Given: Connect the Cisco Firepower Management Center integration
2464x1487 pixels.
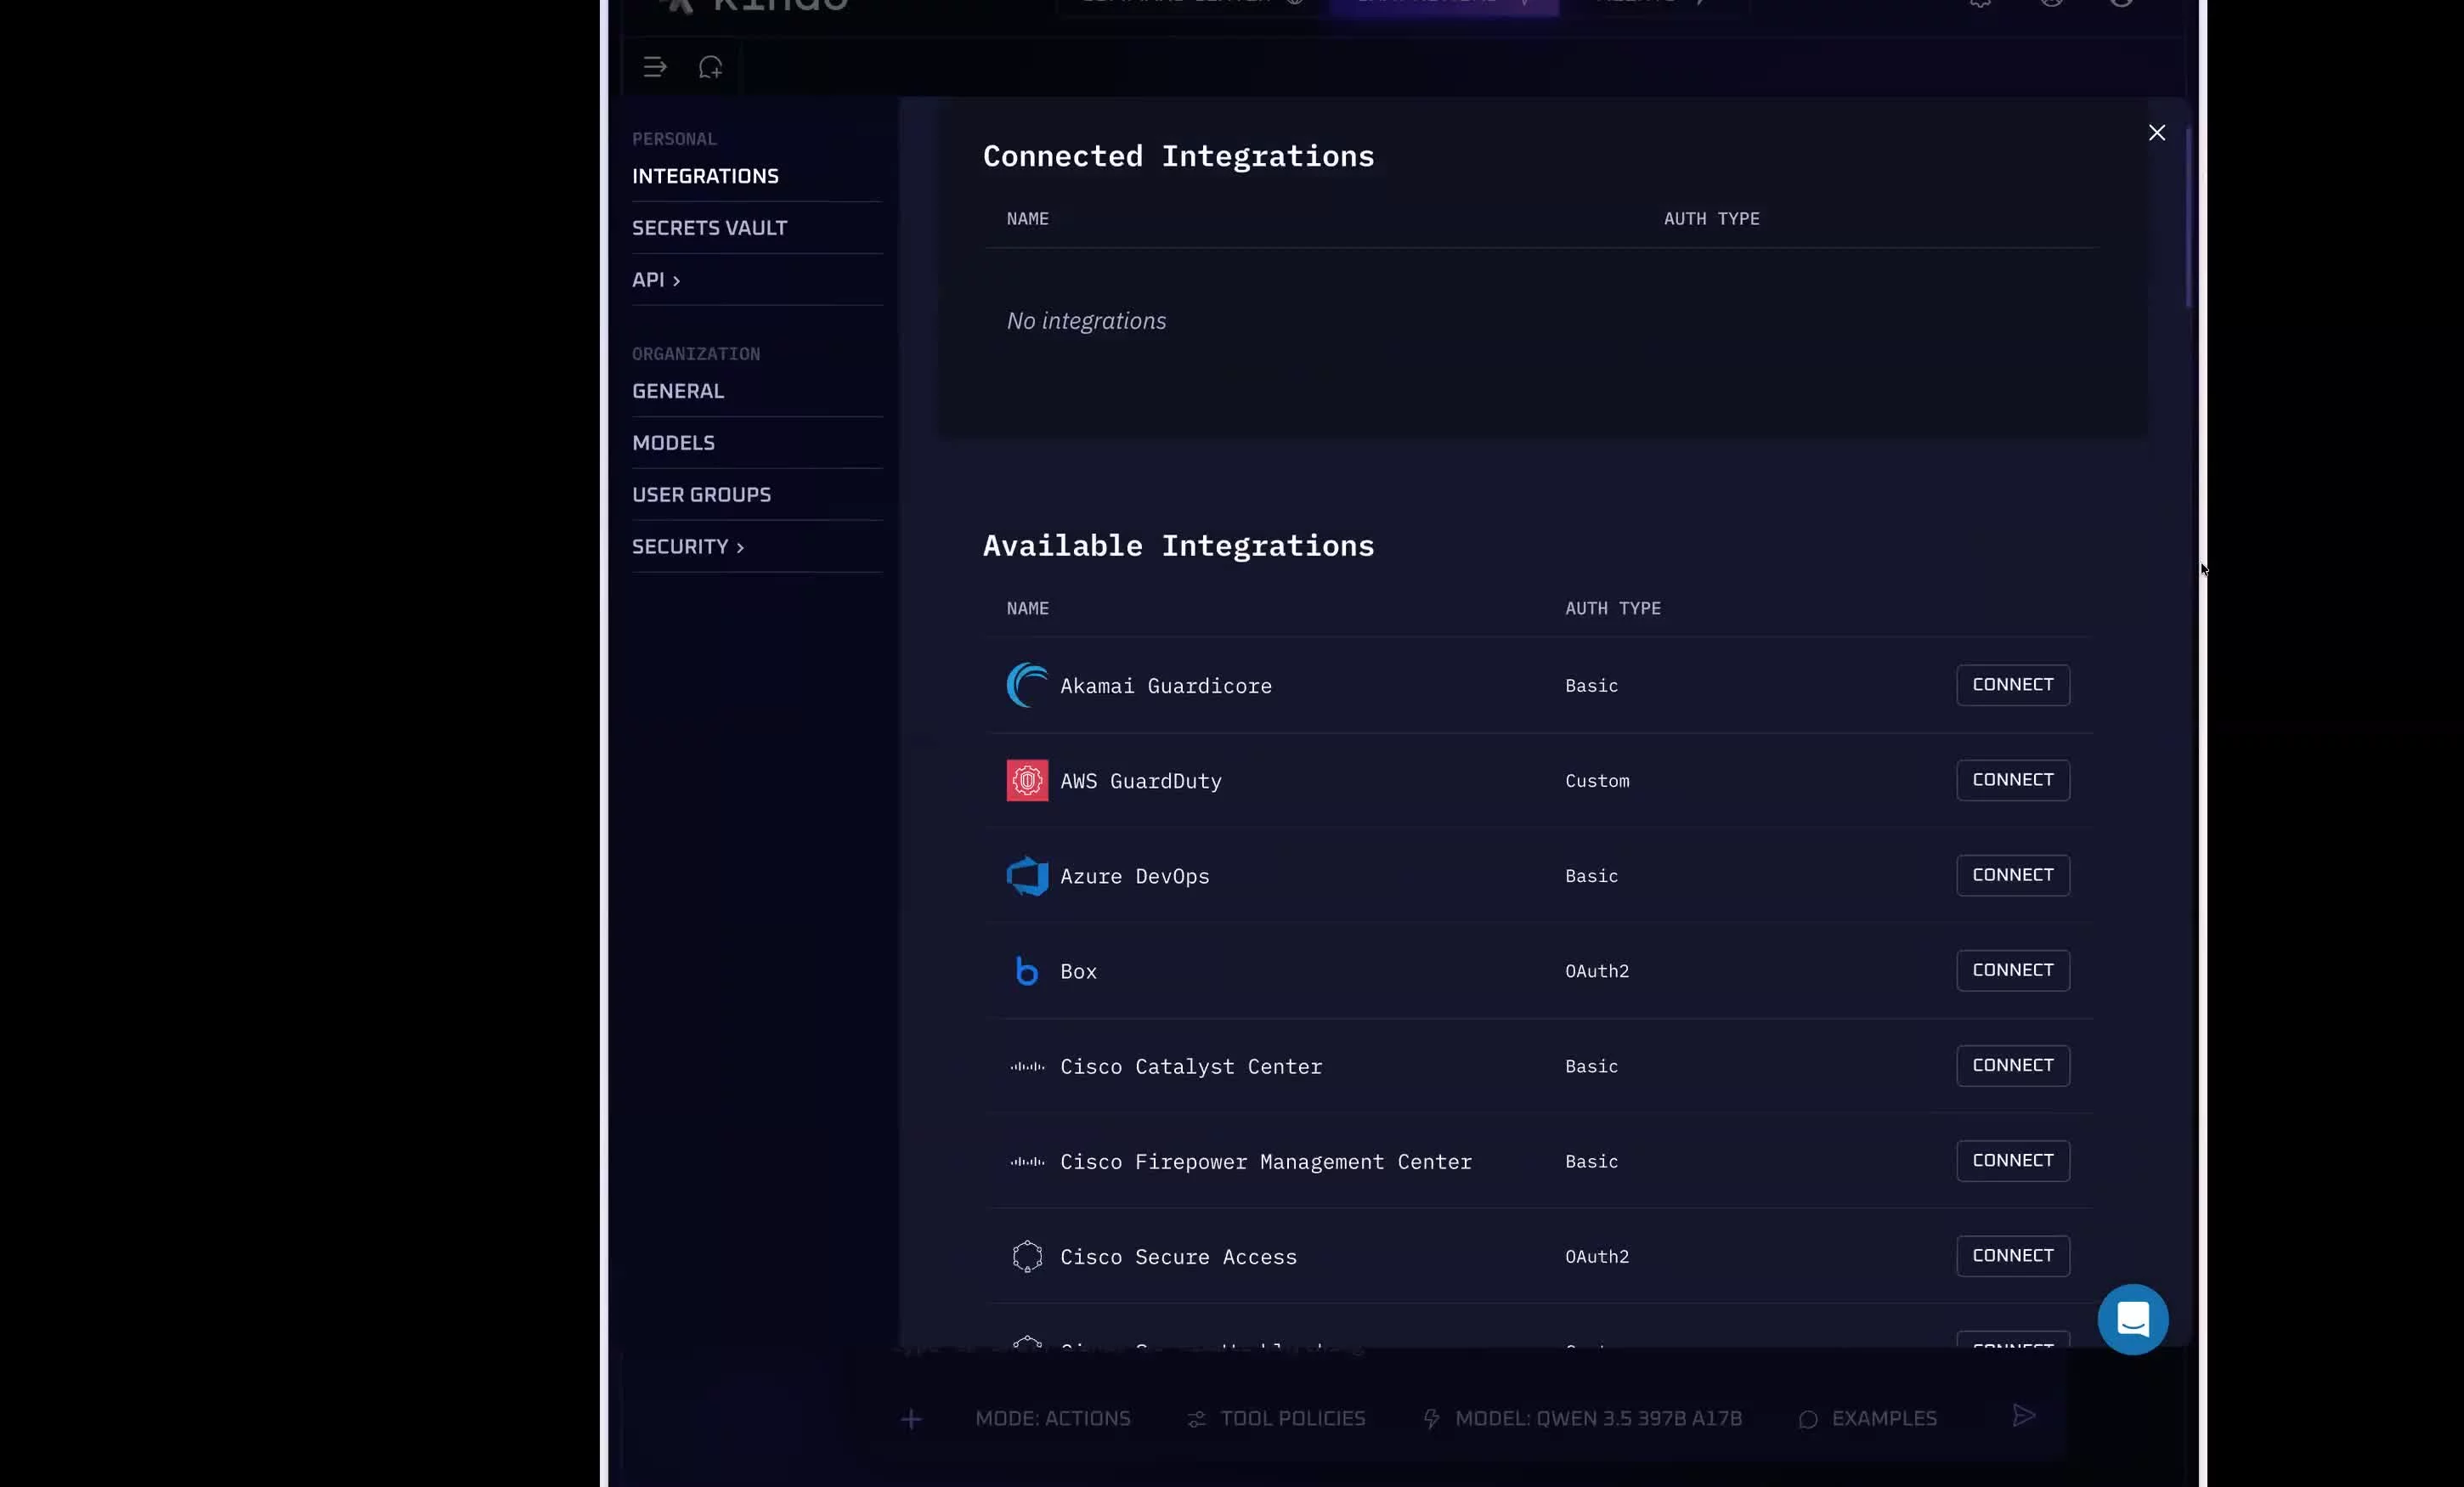Looking at the screenshot, I should tap(2012, 1161).
